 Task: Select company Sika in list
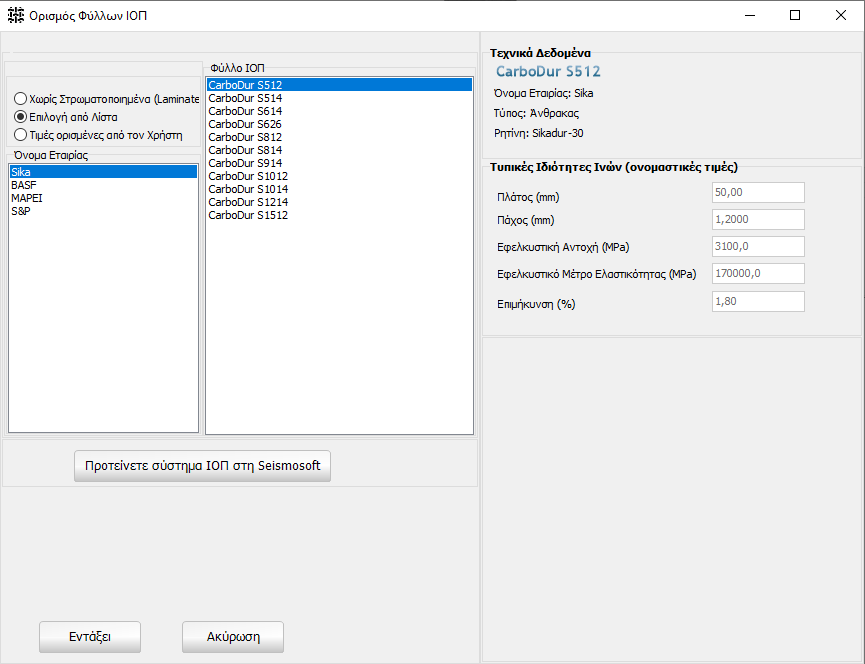coord(103,172)
